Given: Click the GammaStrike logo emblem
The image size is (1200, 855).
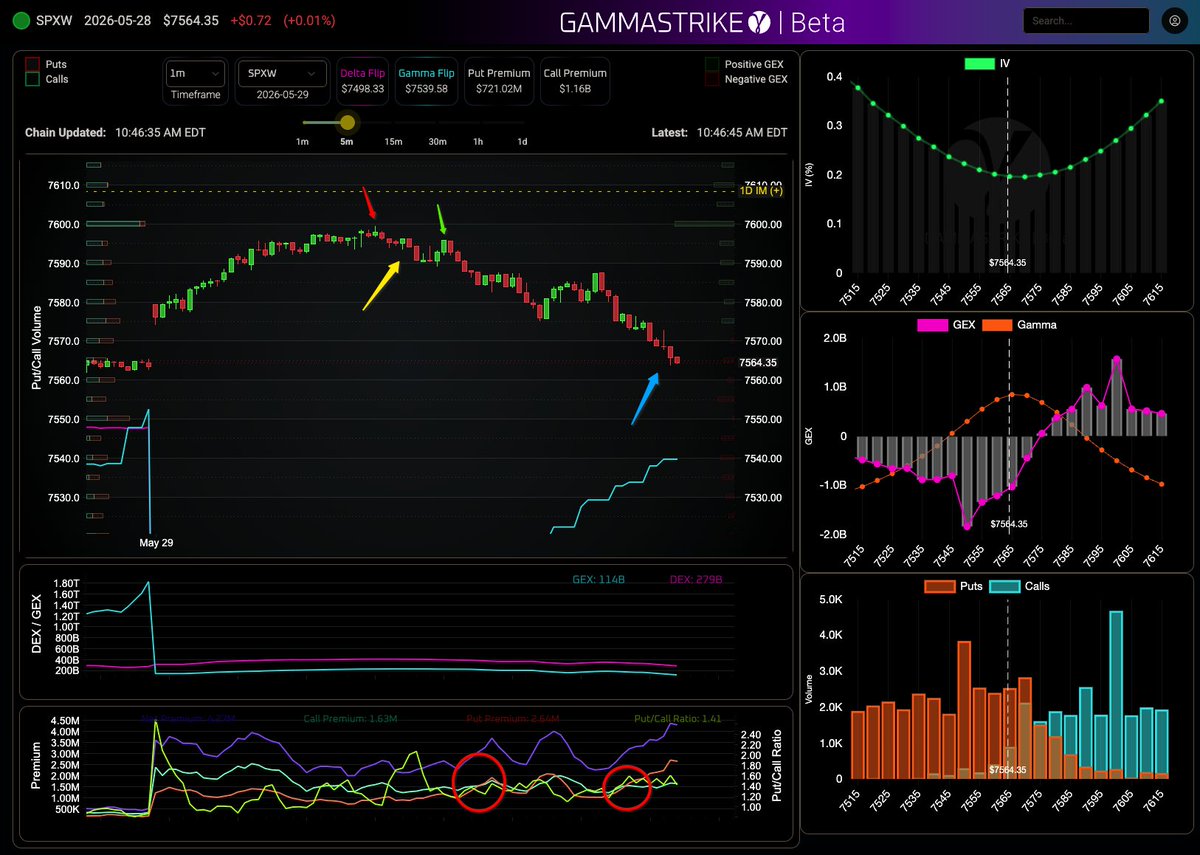Looking at the screenshot, I should (x=761, y=20).
